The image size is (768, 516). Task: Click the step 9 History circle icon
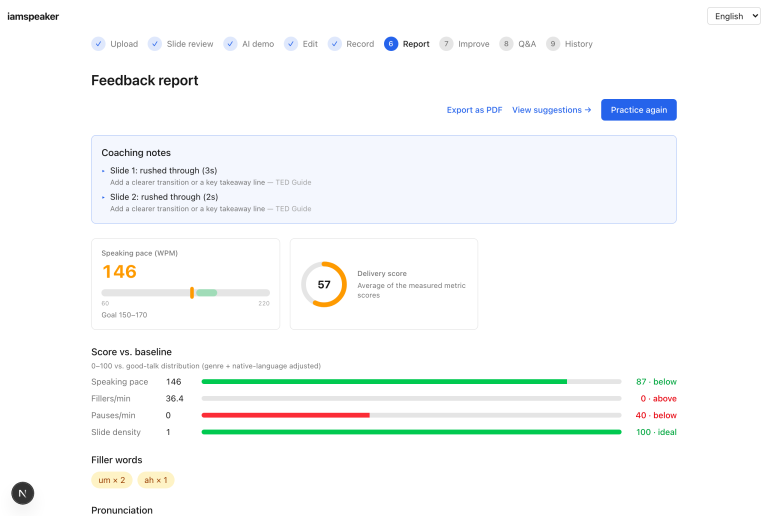pyautogui.click(x=553, y=44)
